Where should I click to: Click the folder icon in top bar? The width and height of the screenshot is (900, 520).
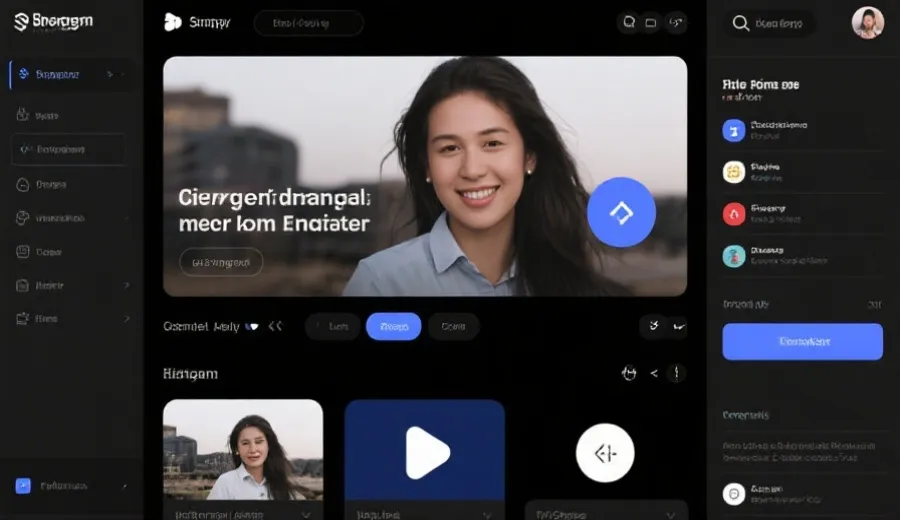pyautogui.click(x=652, y=22)
